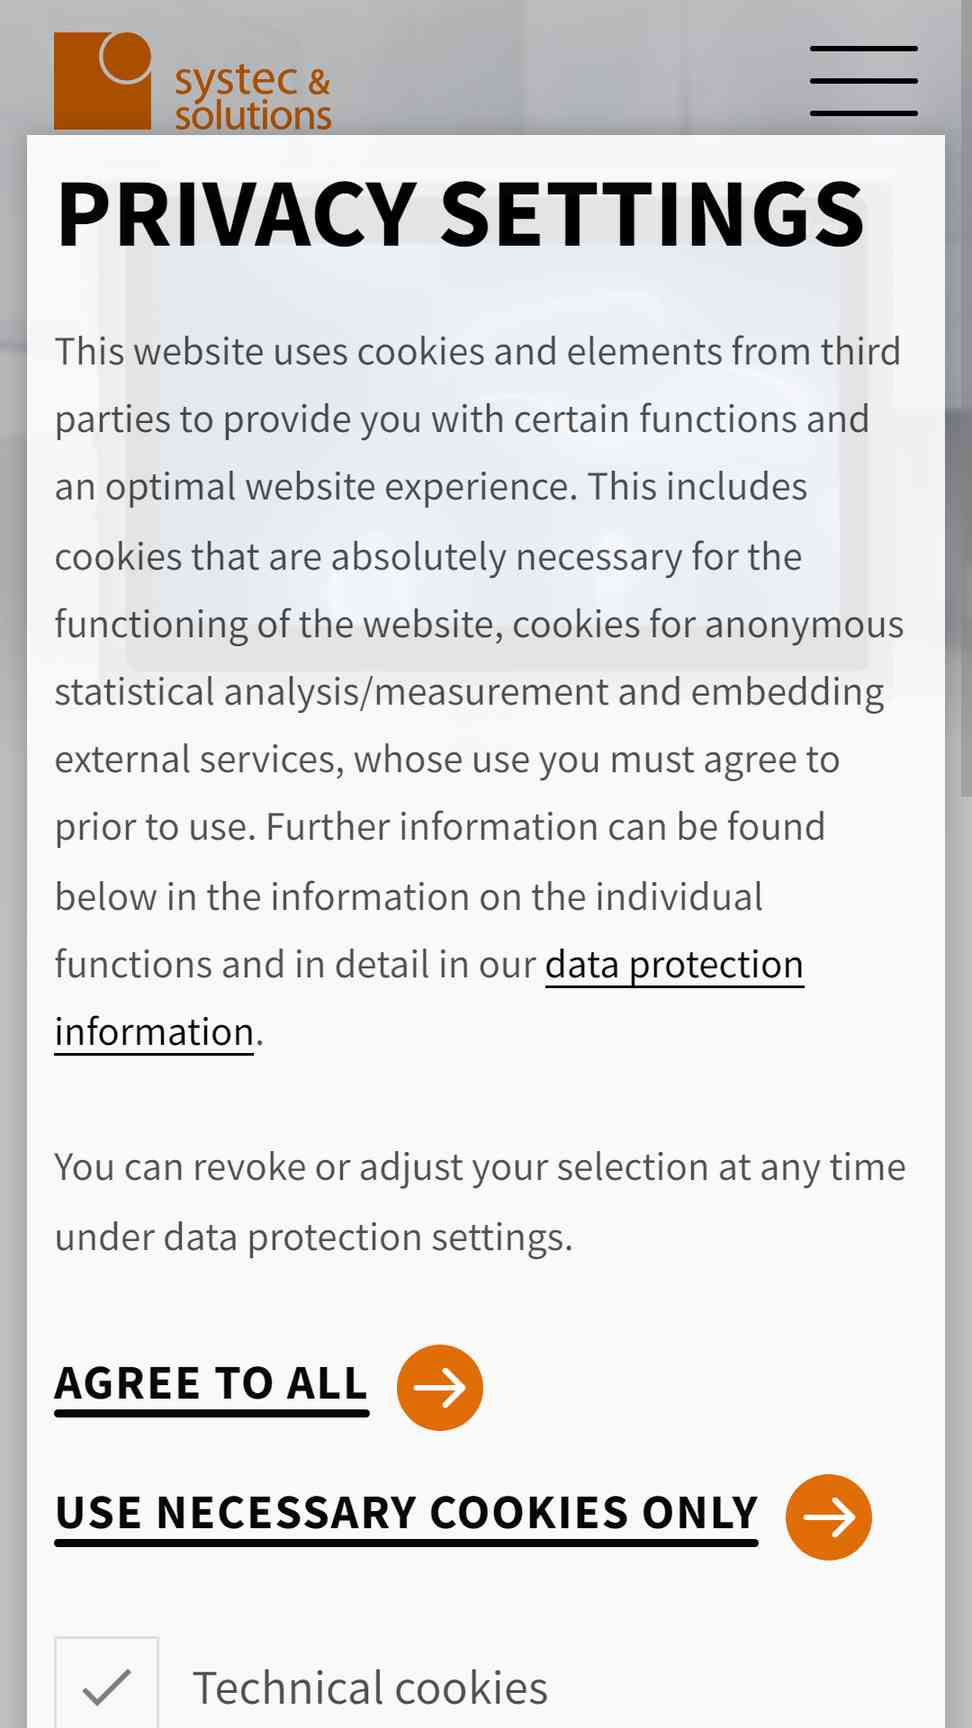The image size is (972, 1728).
Task: Click the revoke or adjust selection paragraph
Action: click(480, 1202)
